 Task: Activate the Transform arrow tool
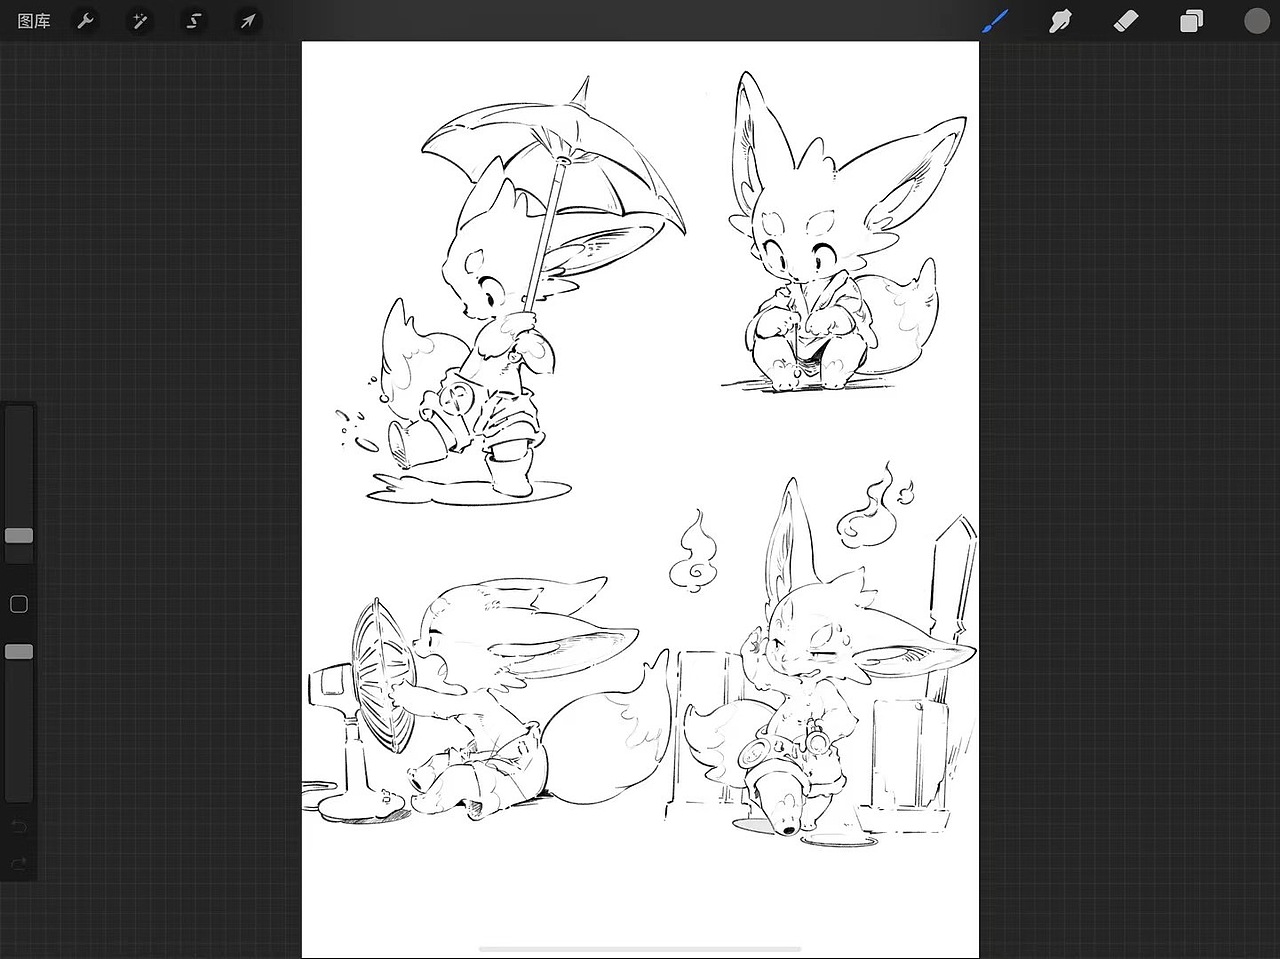247,21
